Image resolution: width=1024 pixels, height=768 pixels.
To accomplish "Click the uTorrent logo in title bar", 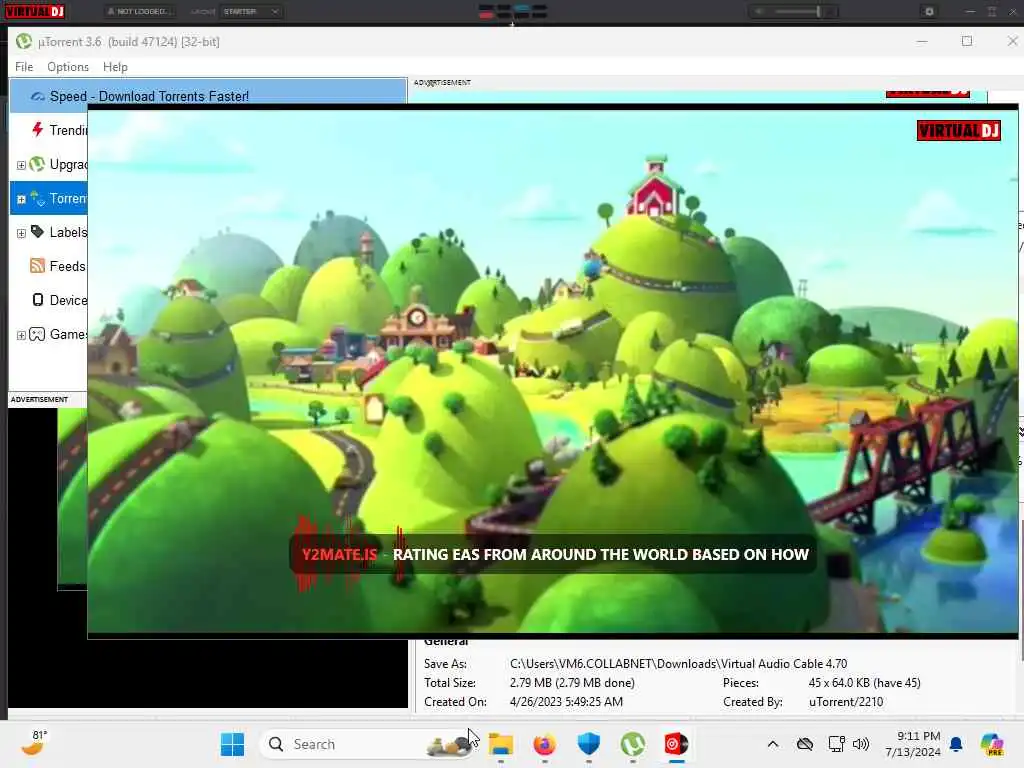I will [x=24, y=41].
